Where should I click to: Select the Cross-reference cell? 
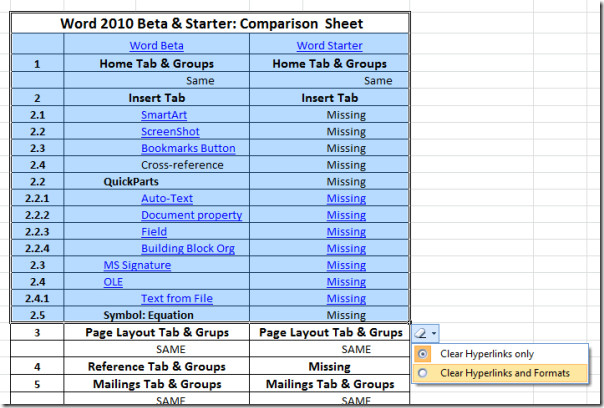[182, 165]
